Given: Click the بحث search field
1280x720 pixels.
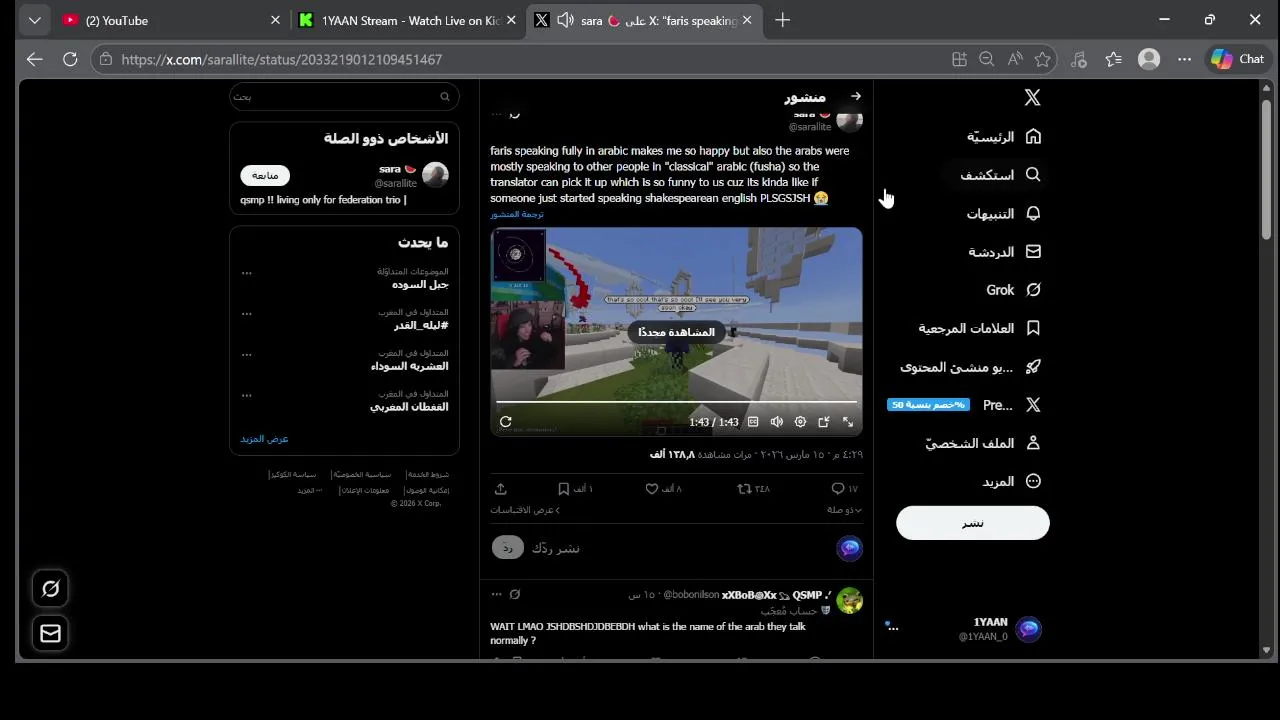Looking at the screenshot, I should coord(344,97).
